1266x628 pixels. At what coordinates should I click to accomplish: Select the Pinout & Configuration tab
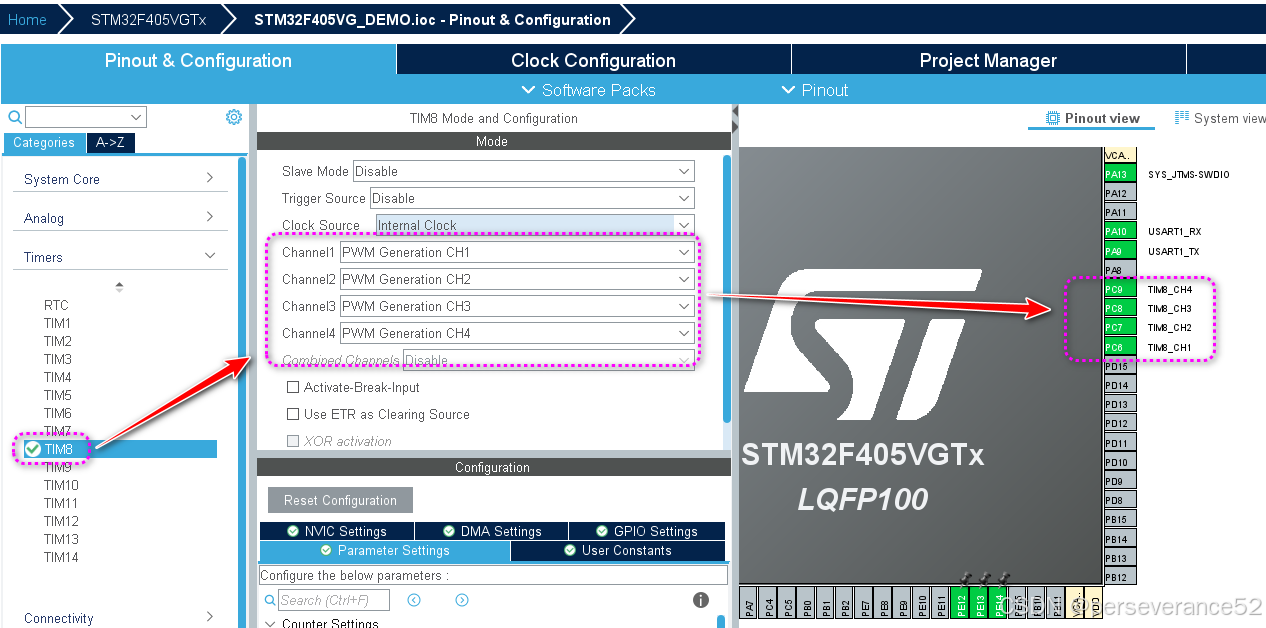coord(198,60)
